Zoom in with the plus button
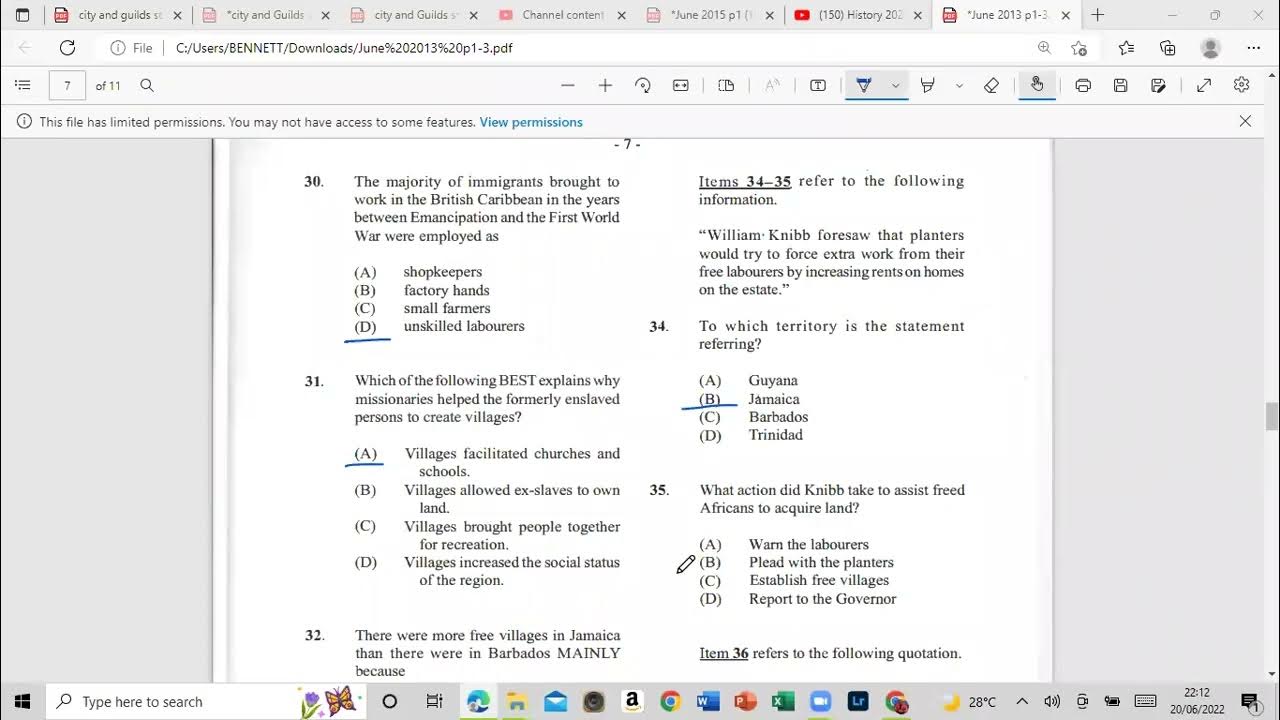The height and width of the screenshot is (720, 1280). pos(605,86)
